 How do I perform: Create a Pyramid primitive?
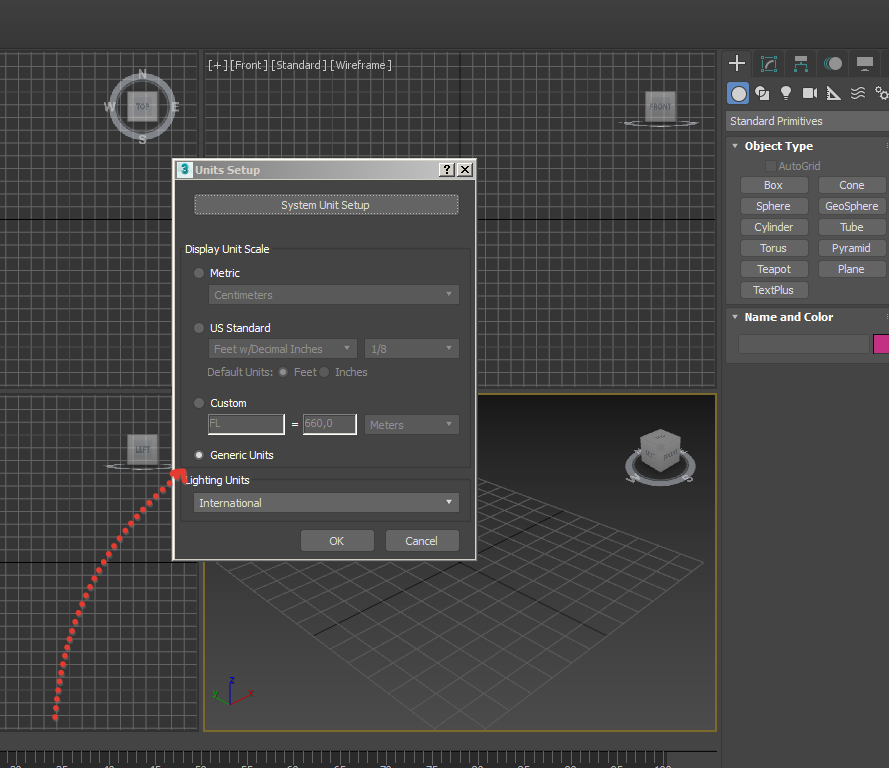click(x=852, y=248)
